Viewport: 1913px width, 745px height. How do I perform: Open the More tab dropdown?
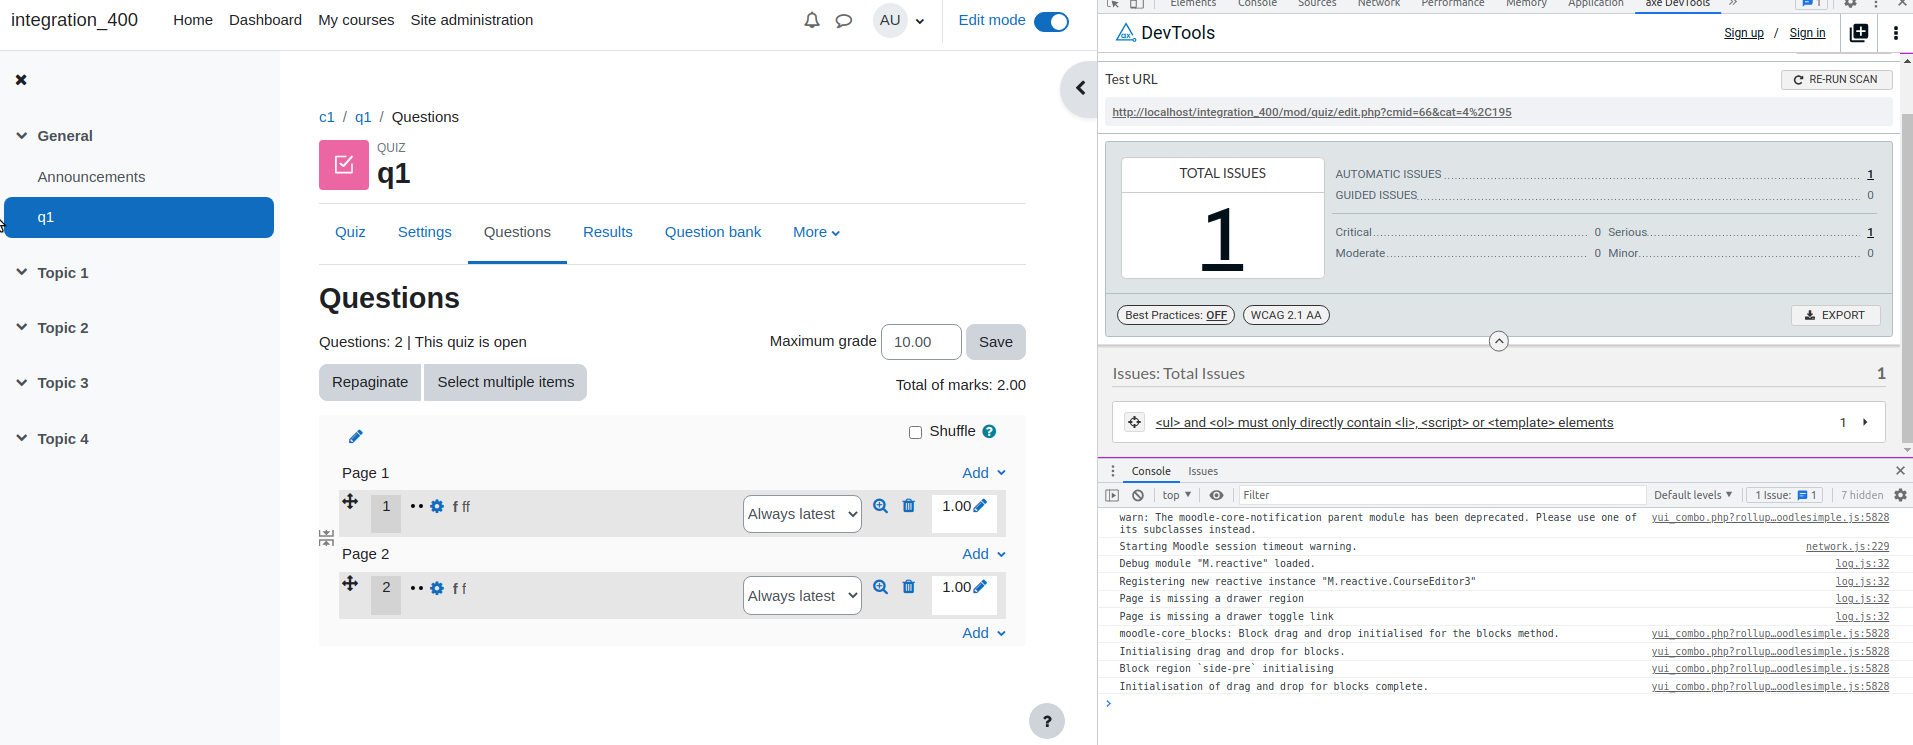coord(816,232)
